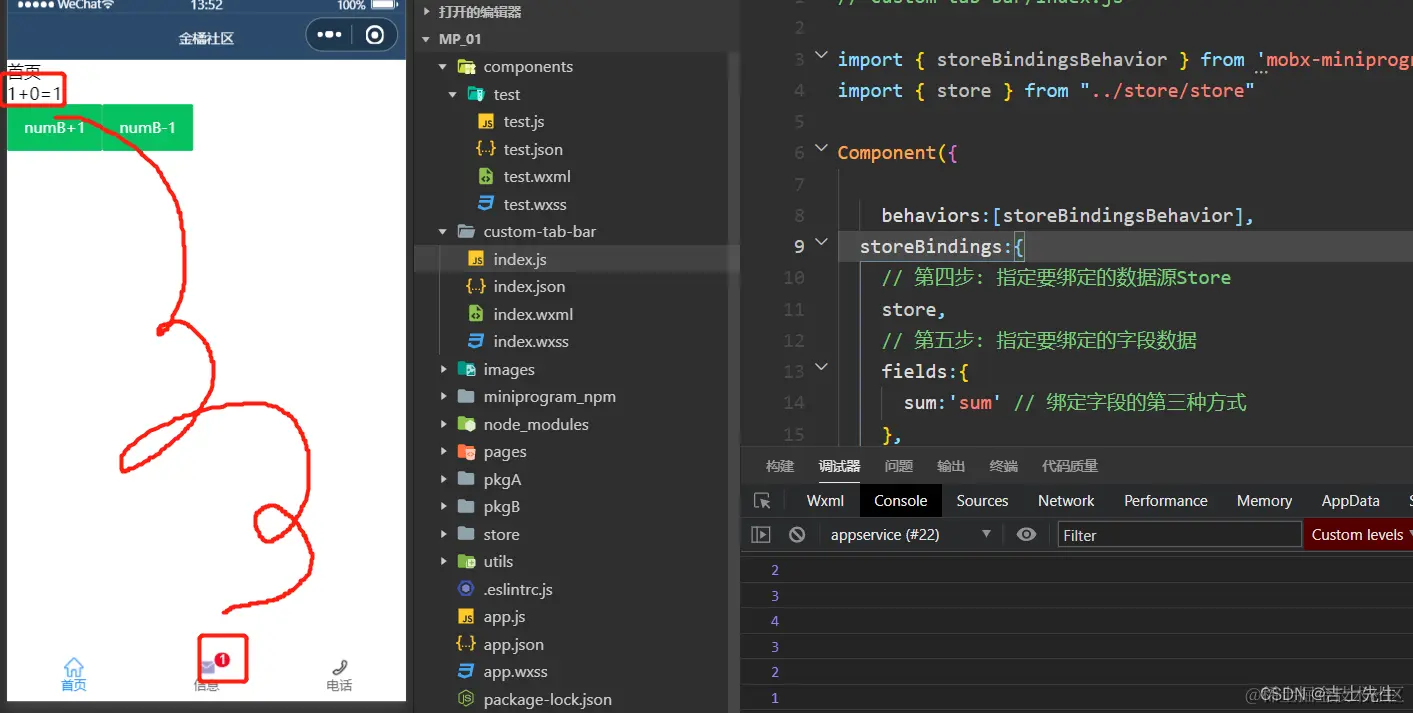Collapse the test folder arrow

point(453,94)
